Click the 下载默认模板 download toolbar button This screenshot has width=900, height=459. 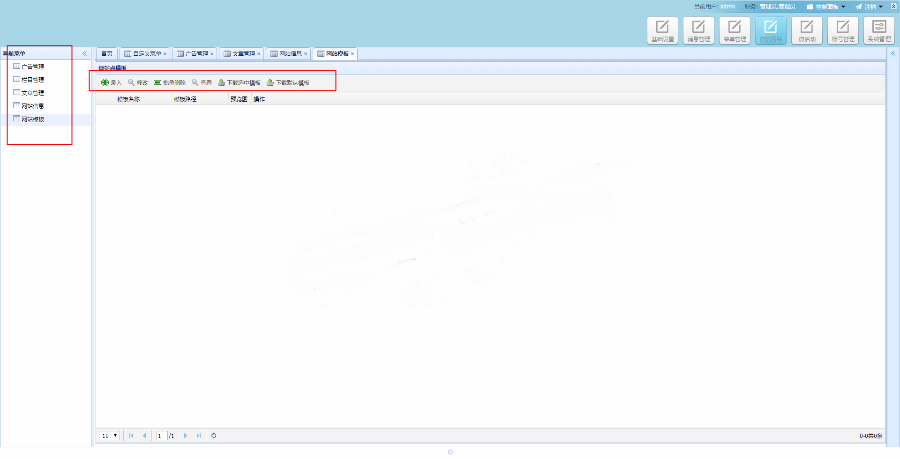pyautogui.click(x=288, y=83)
